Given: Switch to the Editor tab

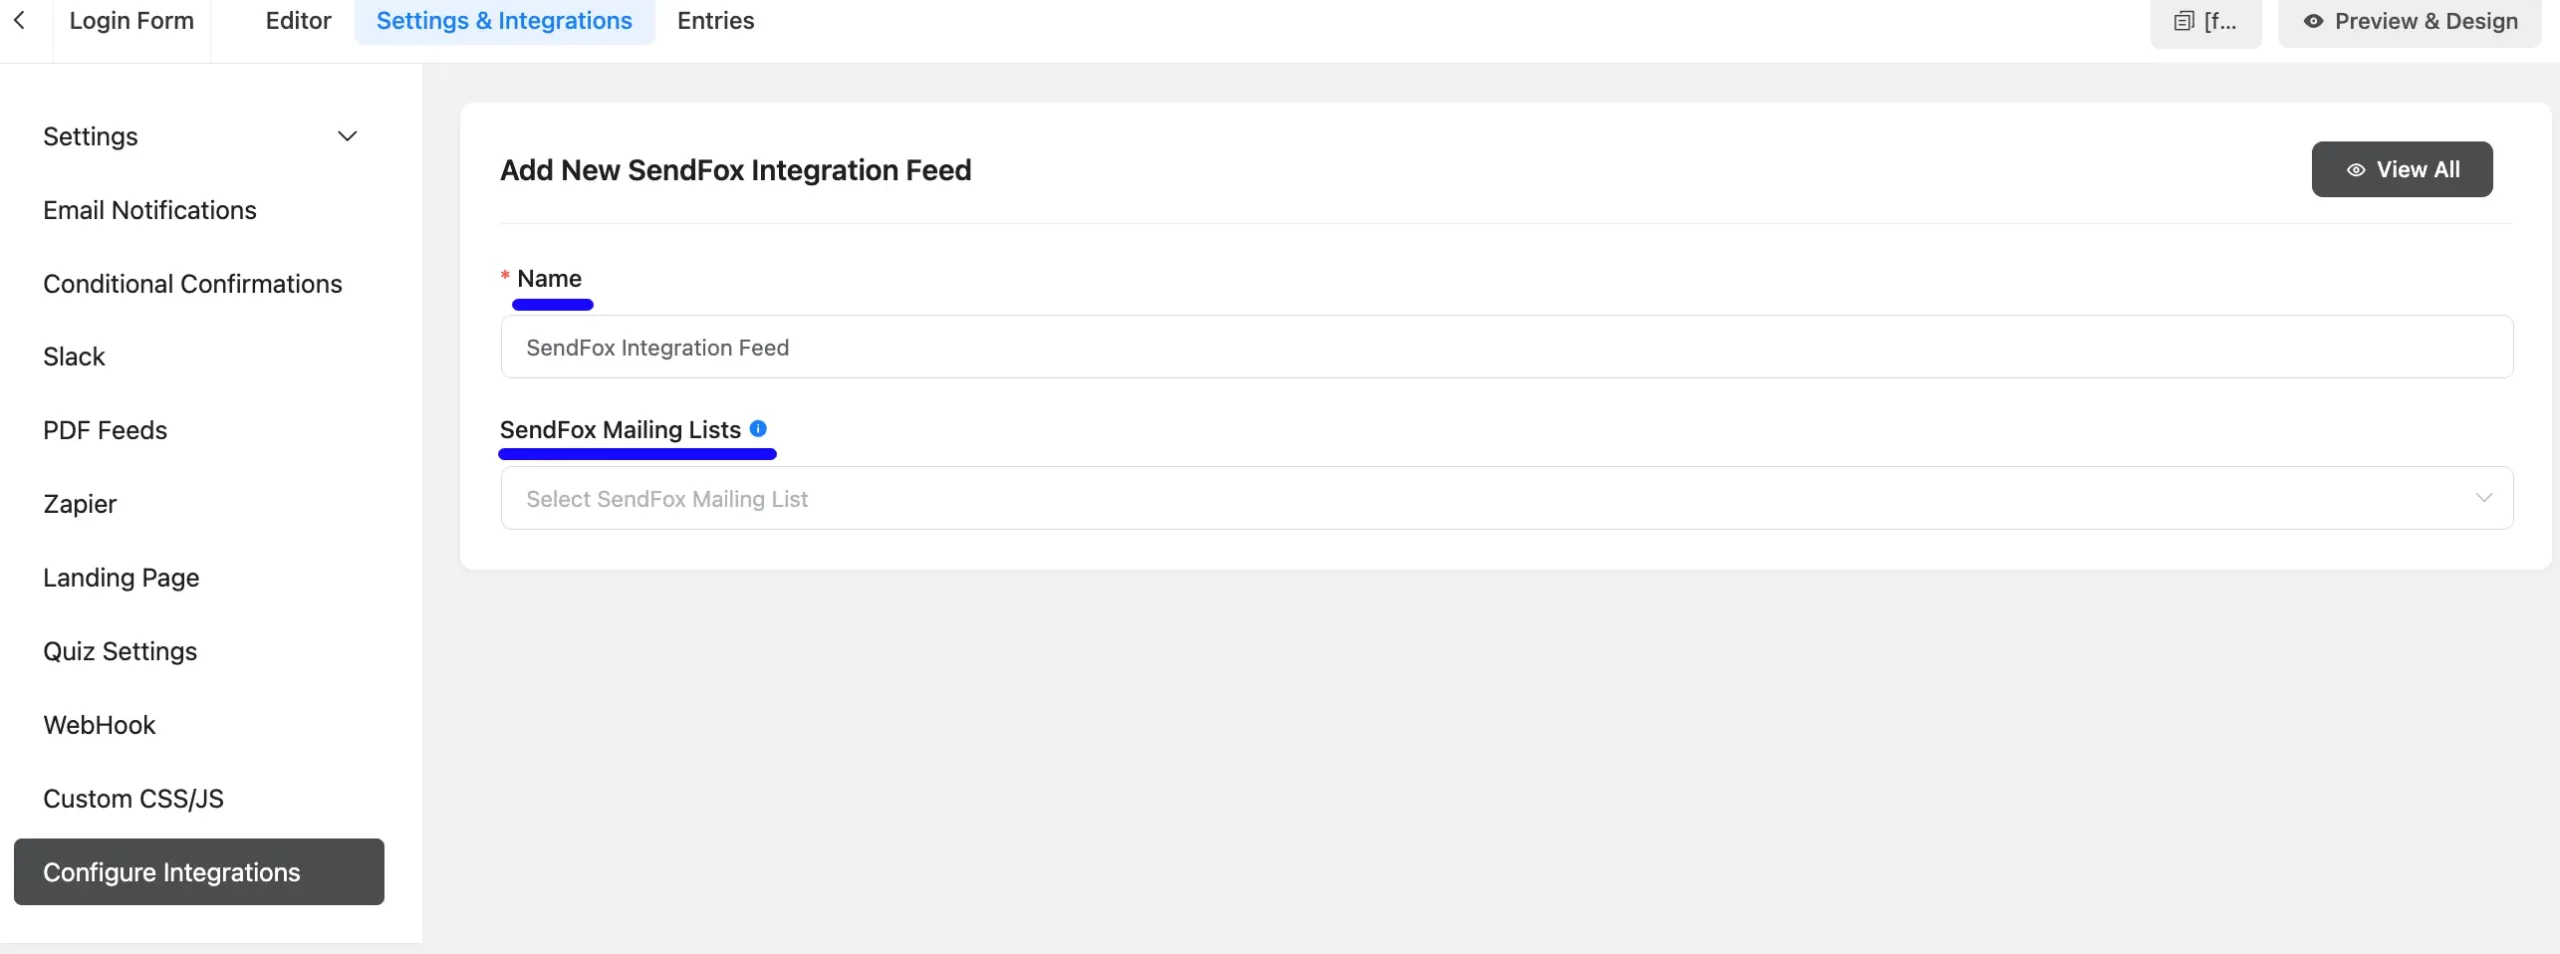Looking at the screenshot, I should pos(297,20).
